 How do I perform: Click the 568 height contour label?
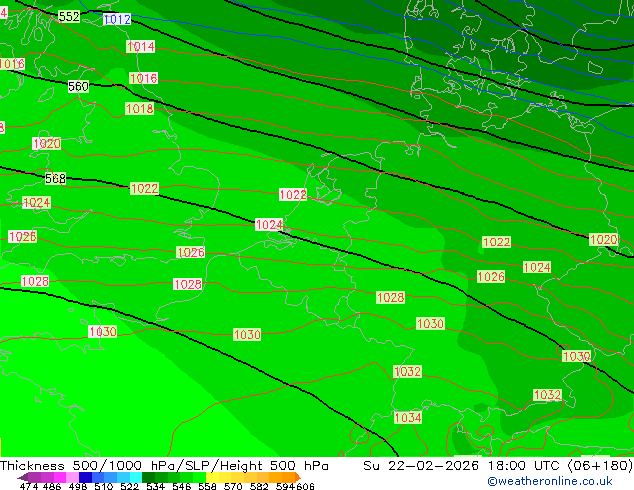point(55,178)
